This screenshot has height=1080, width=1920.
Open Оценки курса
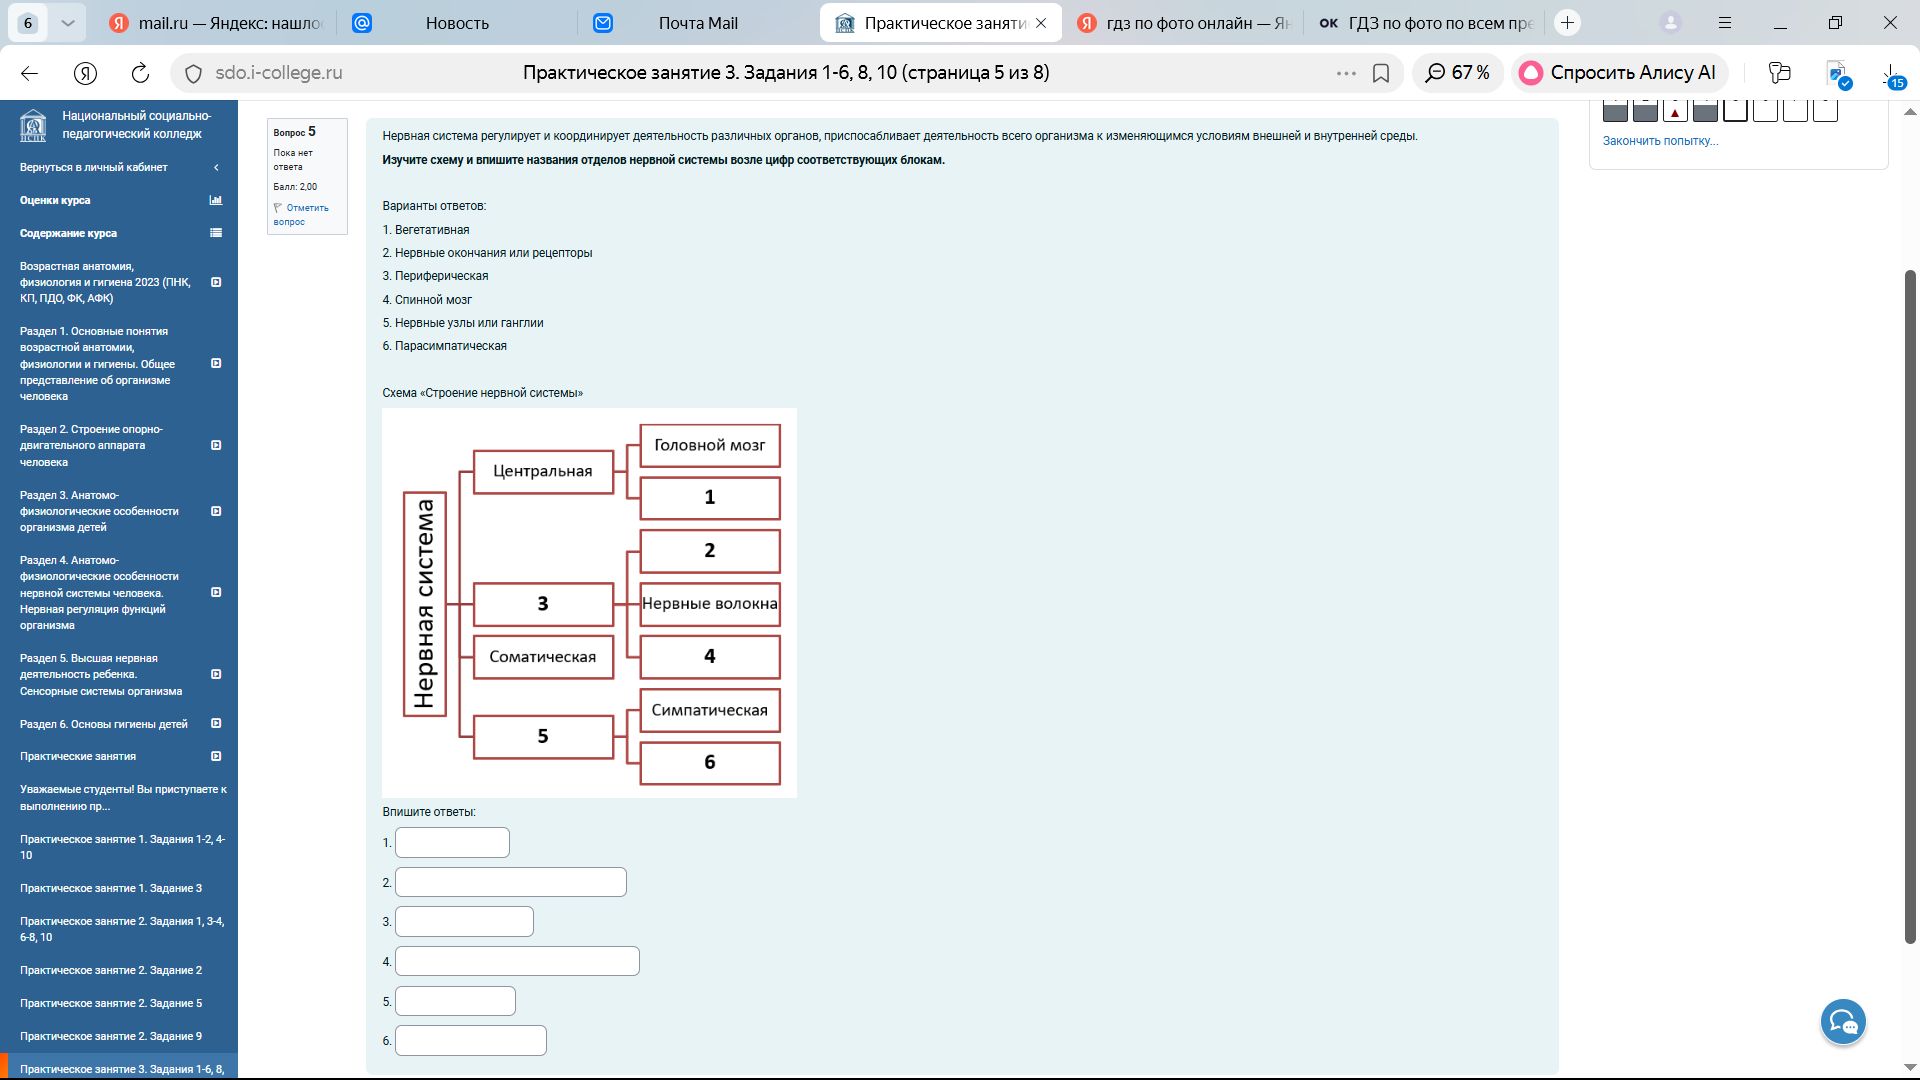(55, 200)
